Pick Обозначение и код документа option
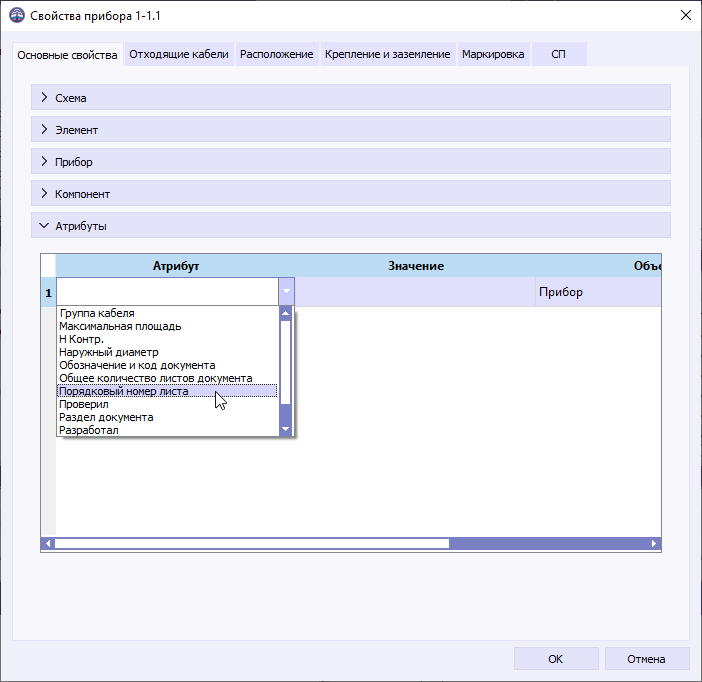 coord(167,365)
